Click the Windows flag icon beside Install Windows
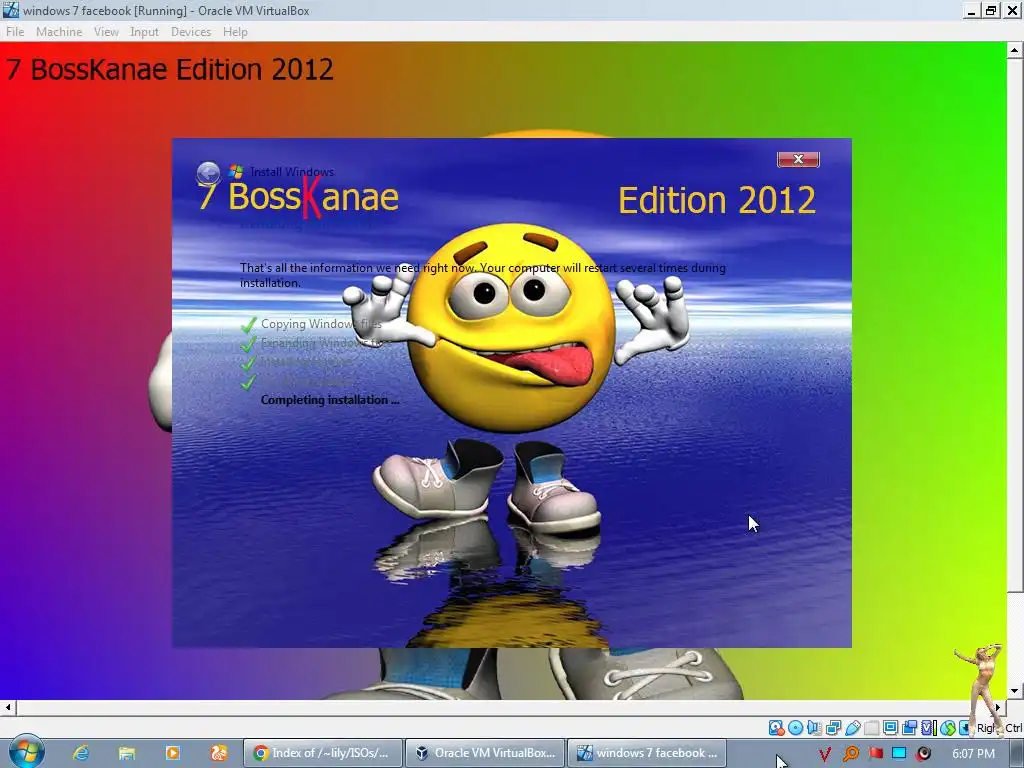This screenshot has height=768, width=1024. point(236,172)
